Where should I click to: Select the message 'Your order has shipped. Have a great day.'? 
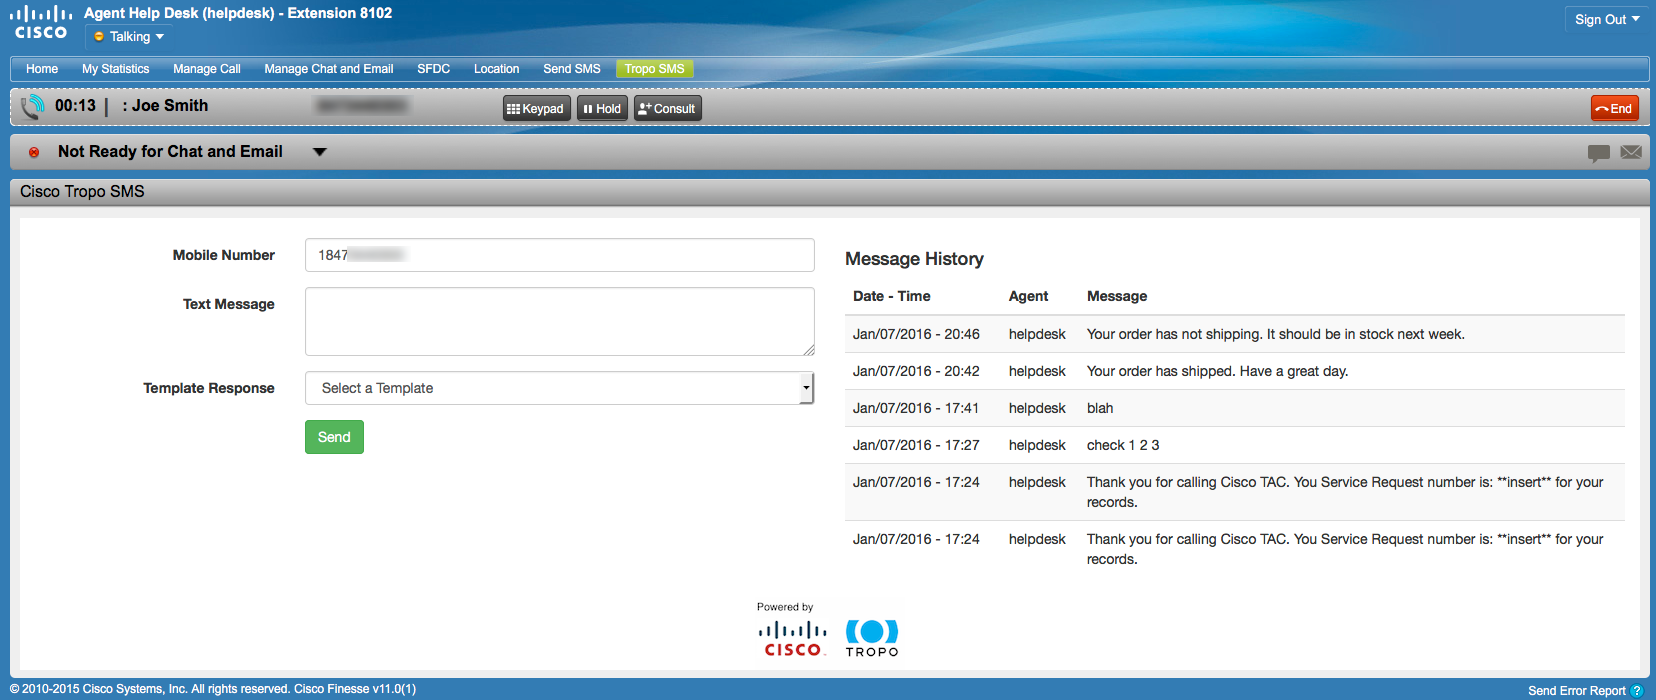tap(1217, 371)
